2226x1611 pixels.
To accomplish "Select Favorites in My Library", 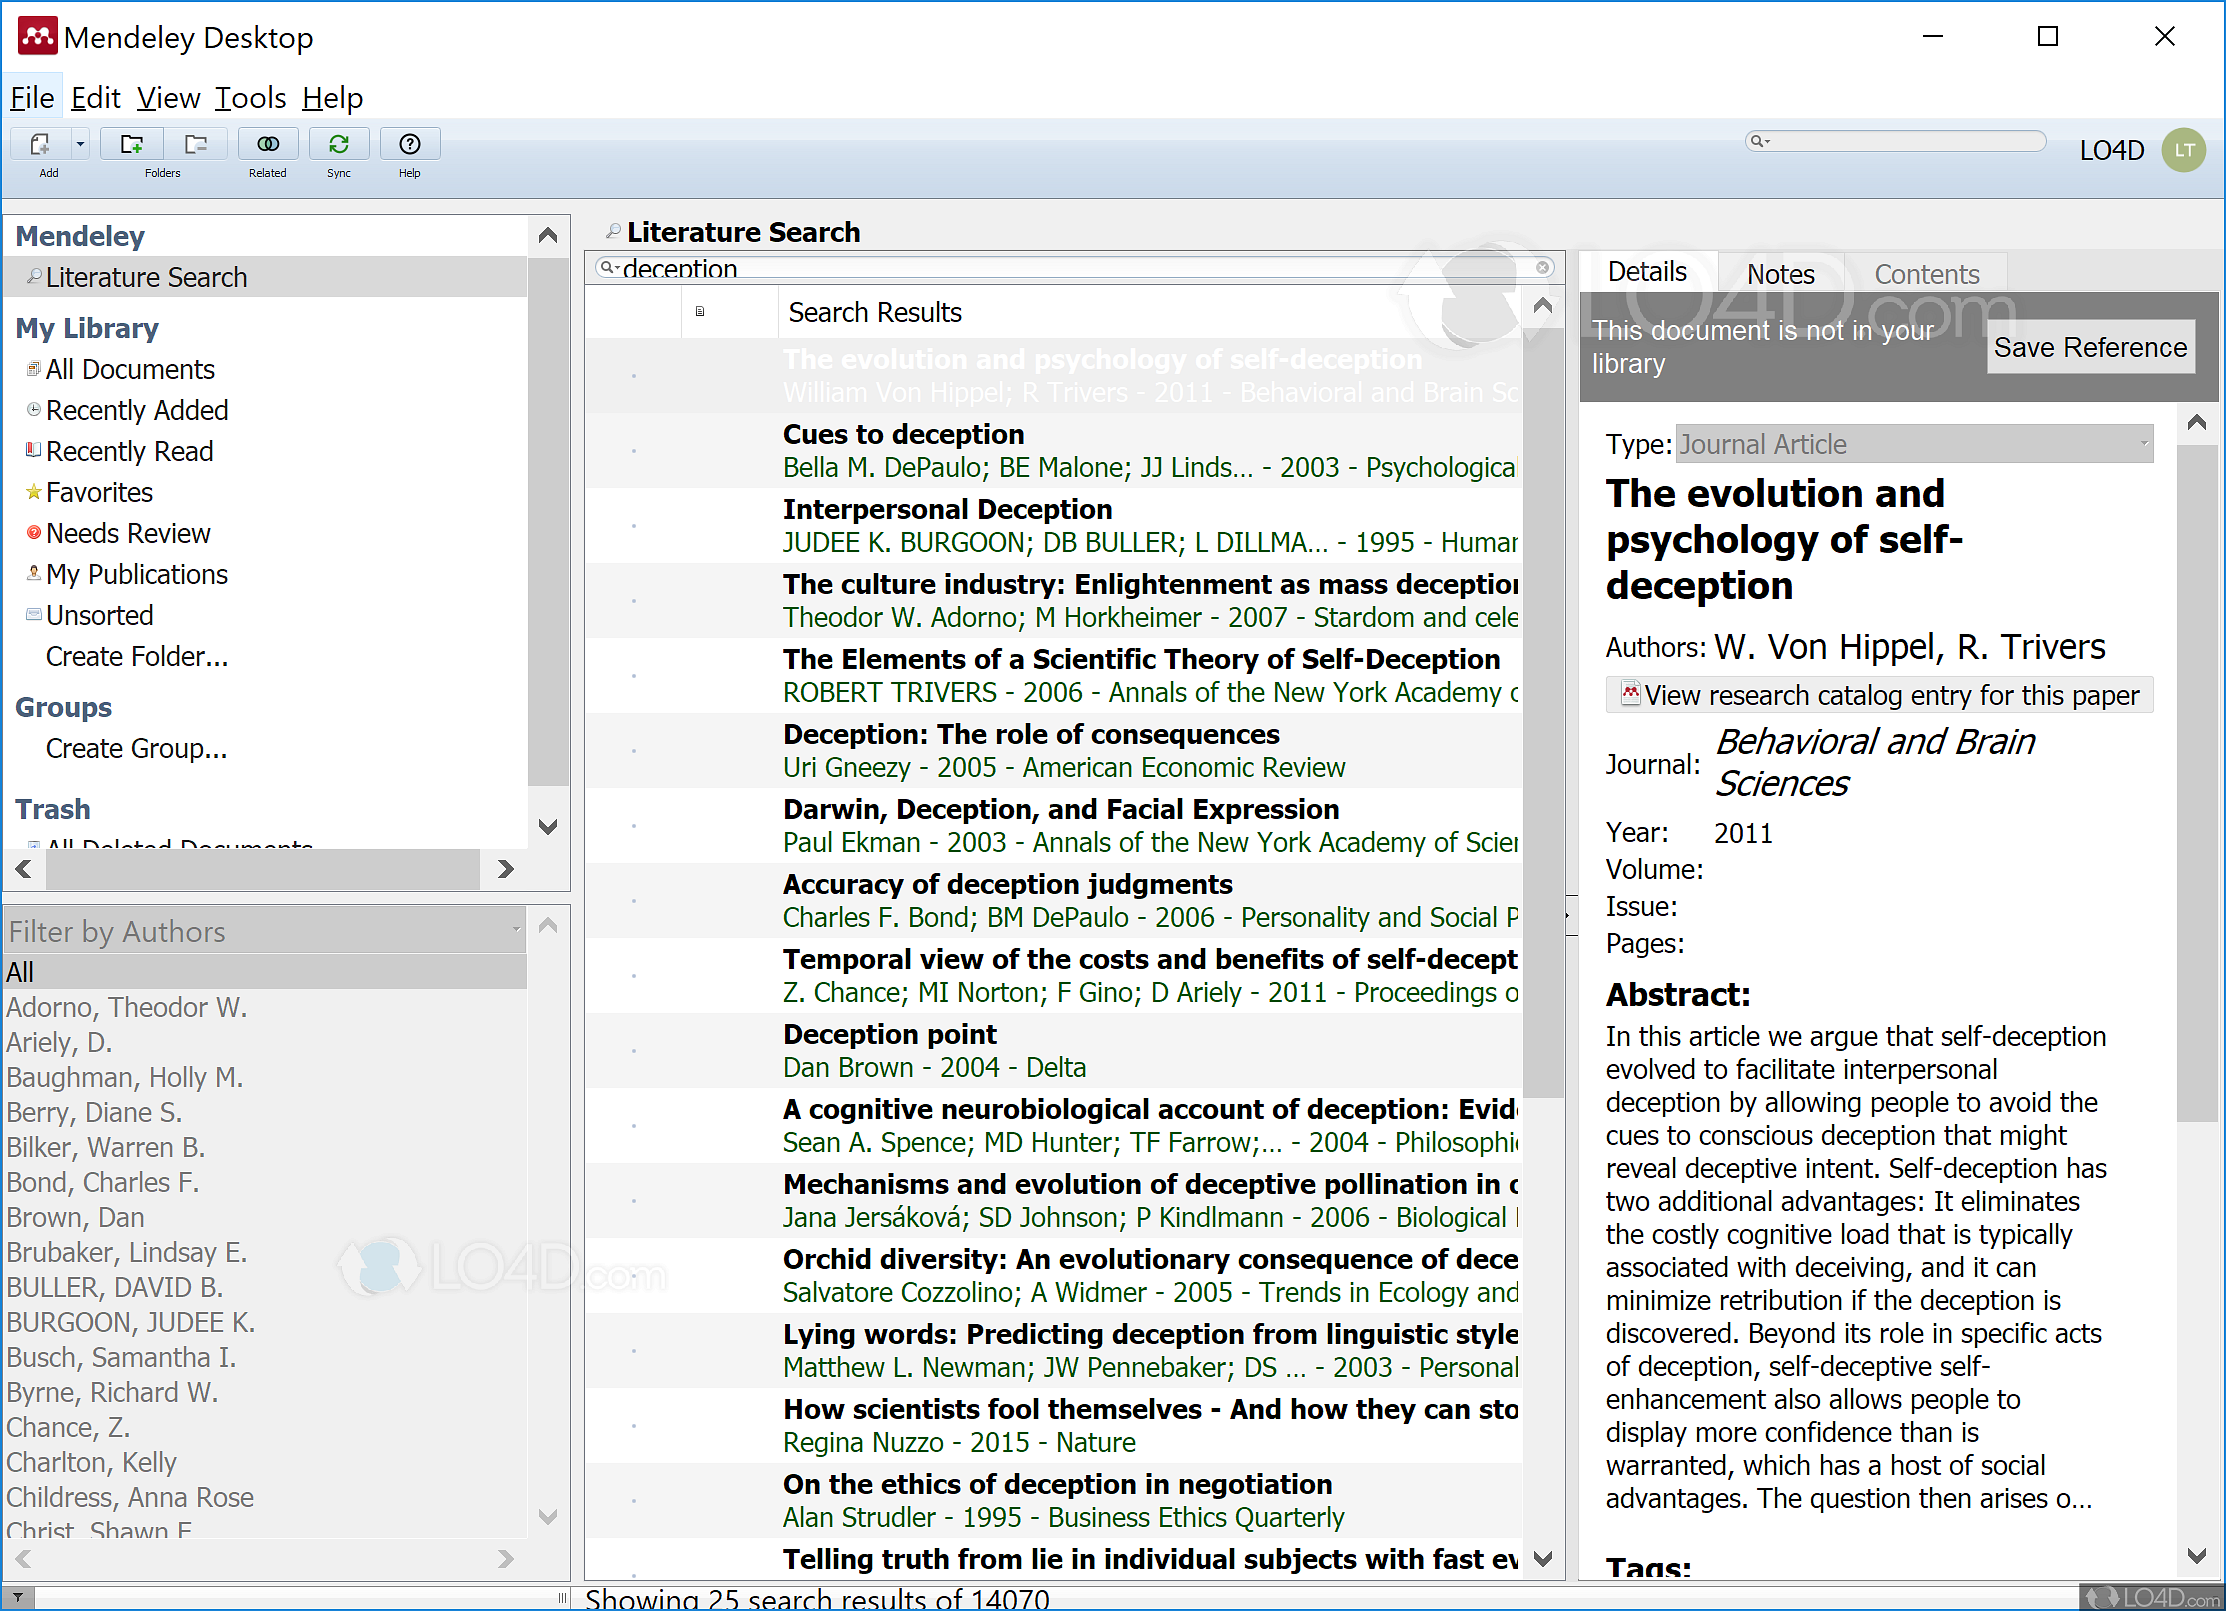I will point(99,492).
